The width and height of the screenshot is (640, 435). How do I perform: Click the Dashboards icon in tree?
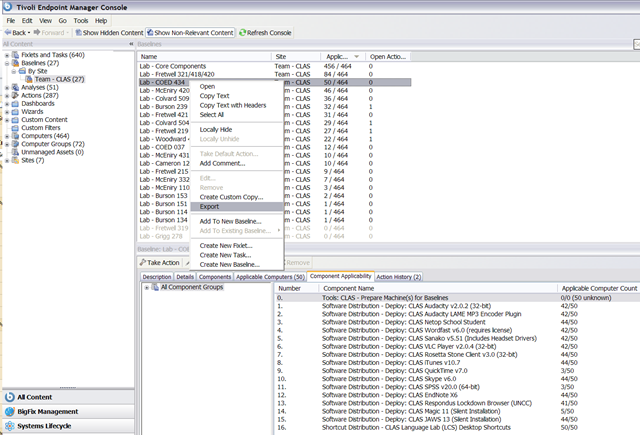[15, 103]
